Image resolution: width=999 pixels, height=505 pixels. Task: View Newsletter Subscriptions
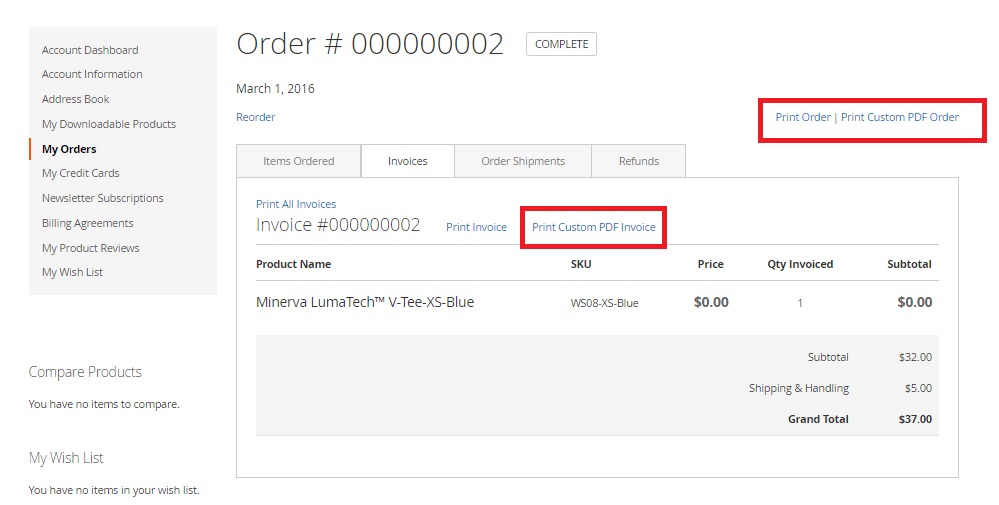103,198
